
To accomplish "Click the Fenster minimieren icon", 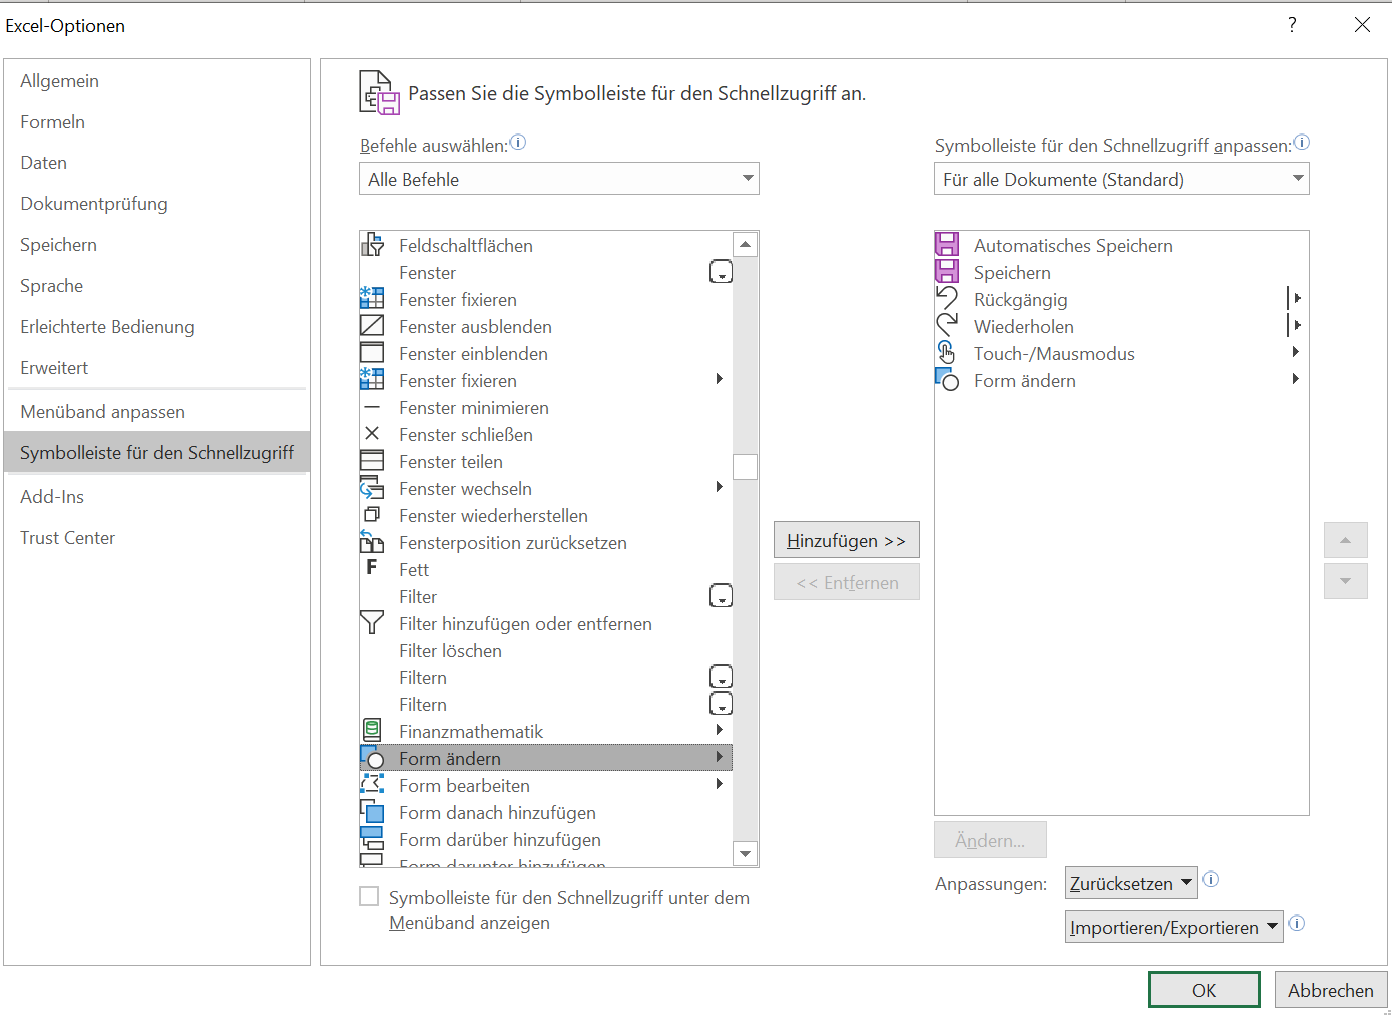I will click(x=372, y=407).
